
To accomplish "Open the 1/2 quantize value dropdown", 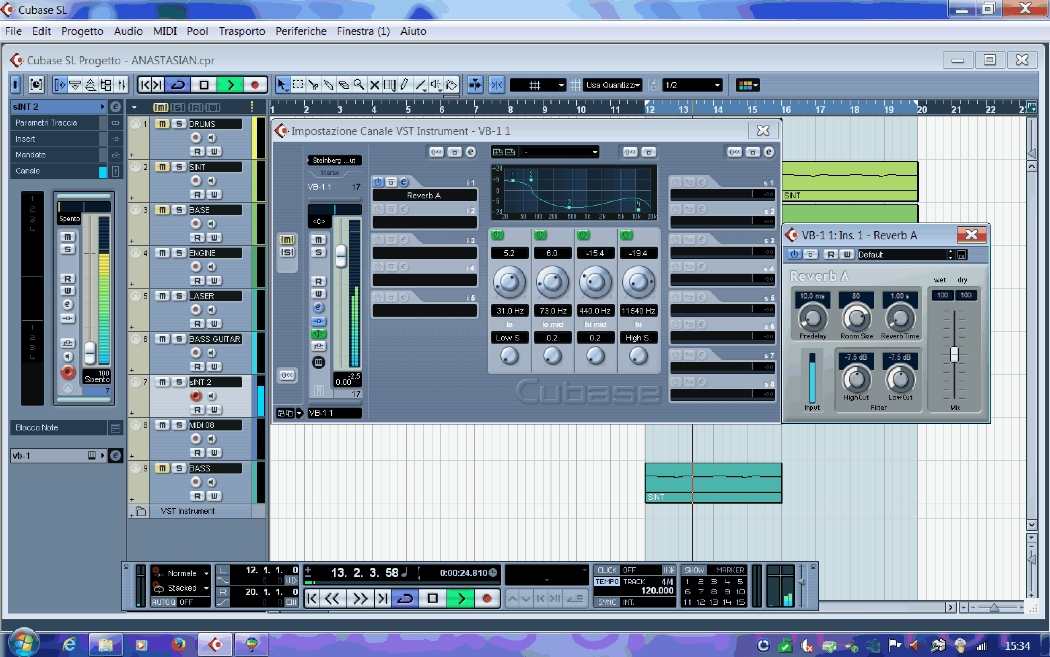I will coord(692,85).
